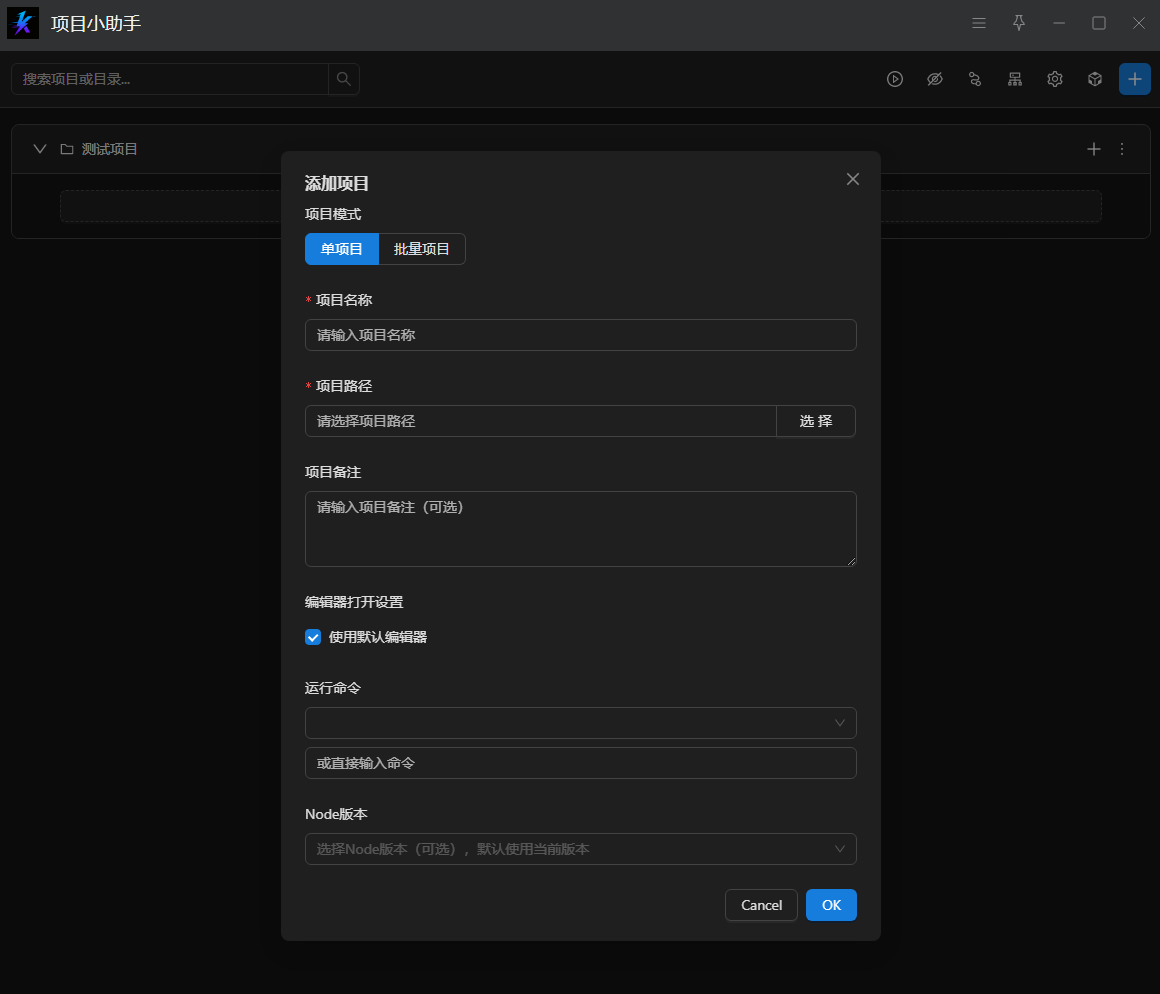This screenshot has width=1160, height=994.
Task: Click the 选择 path browse button
Action: click(x=816, y=421)
